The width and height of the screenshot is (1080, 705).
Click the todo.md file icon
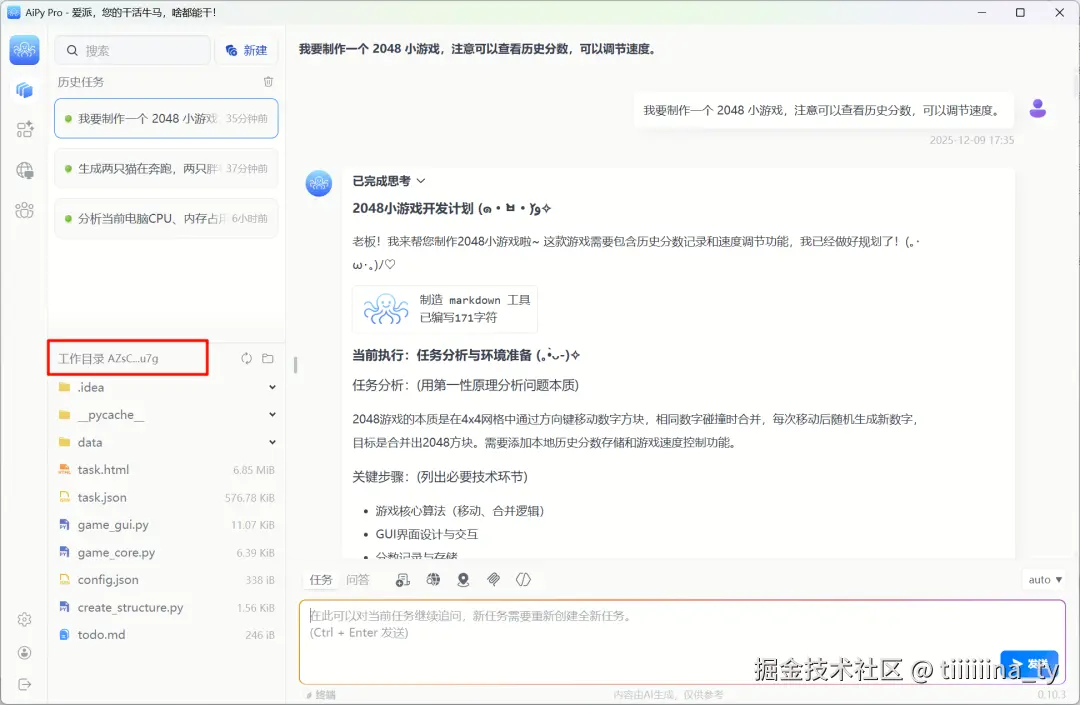click(x=64, y=635)
